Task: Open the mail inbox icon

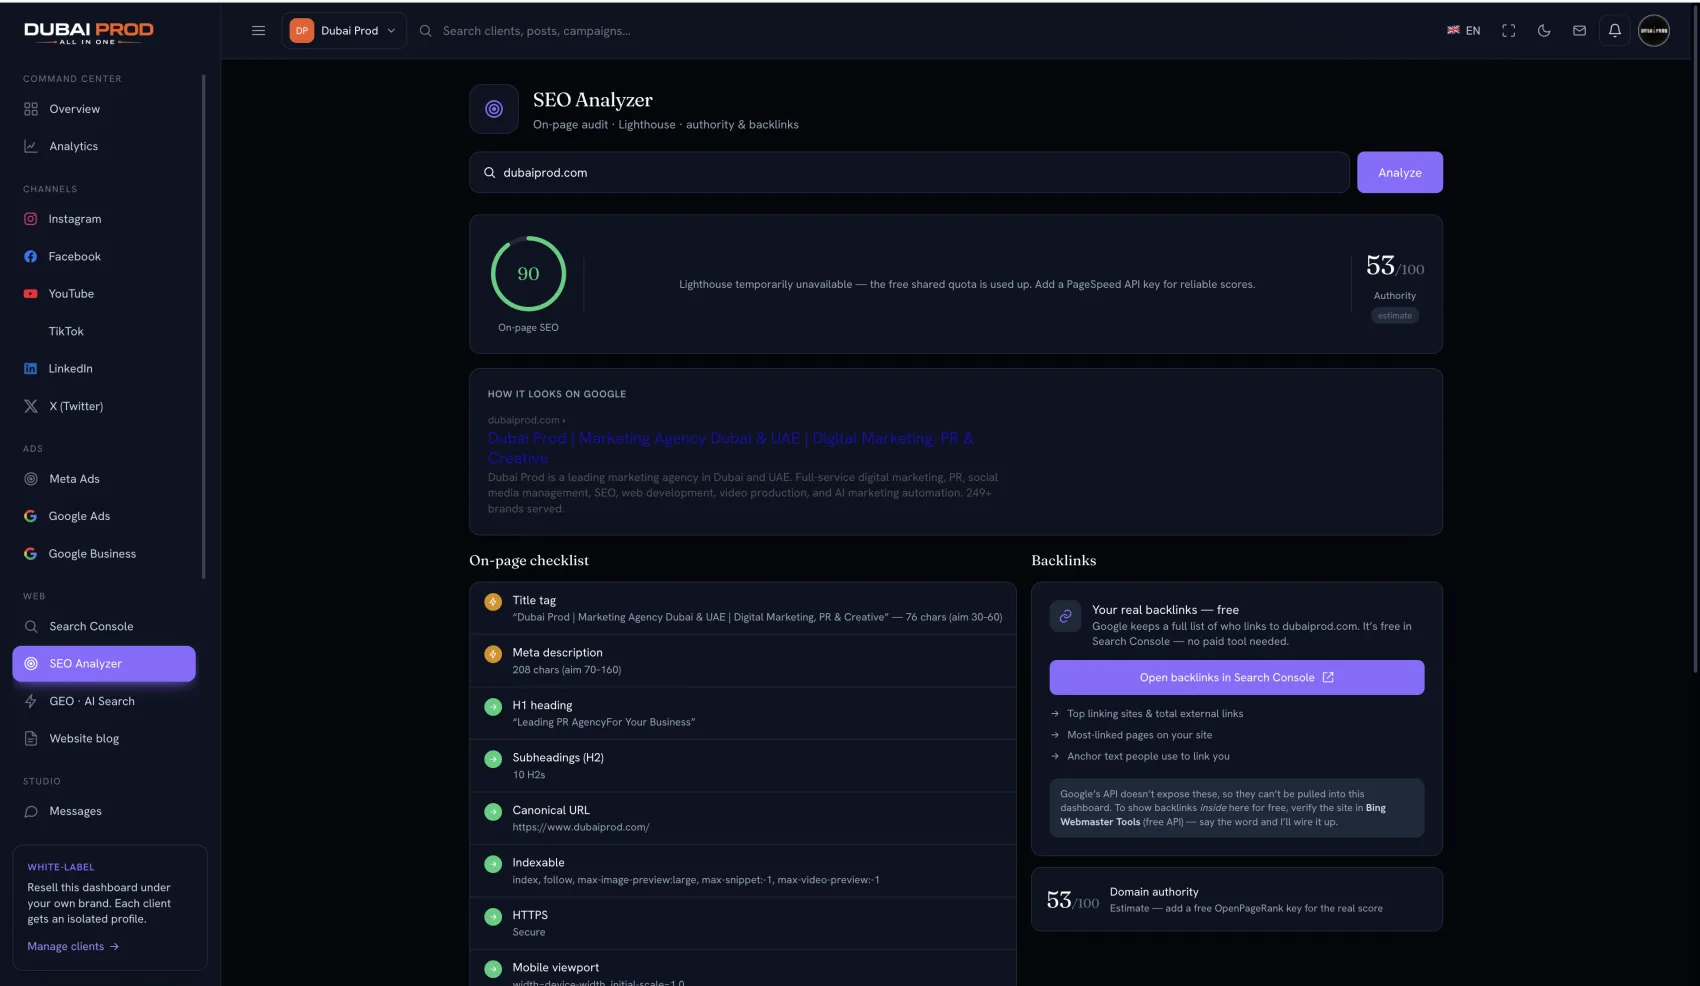Action: pyautogui.click(x=1579, y=31)
